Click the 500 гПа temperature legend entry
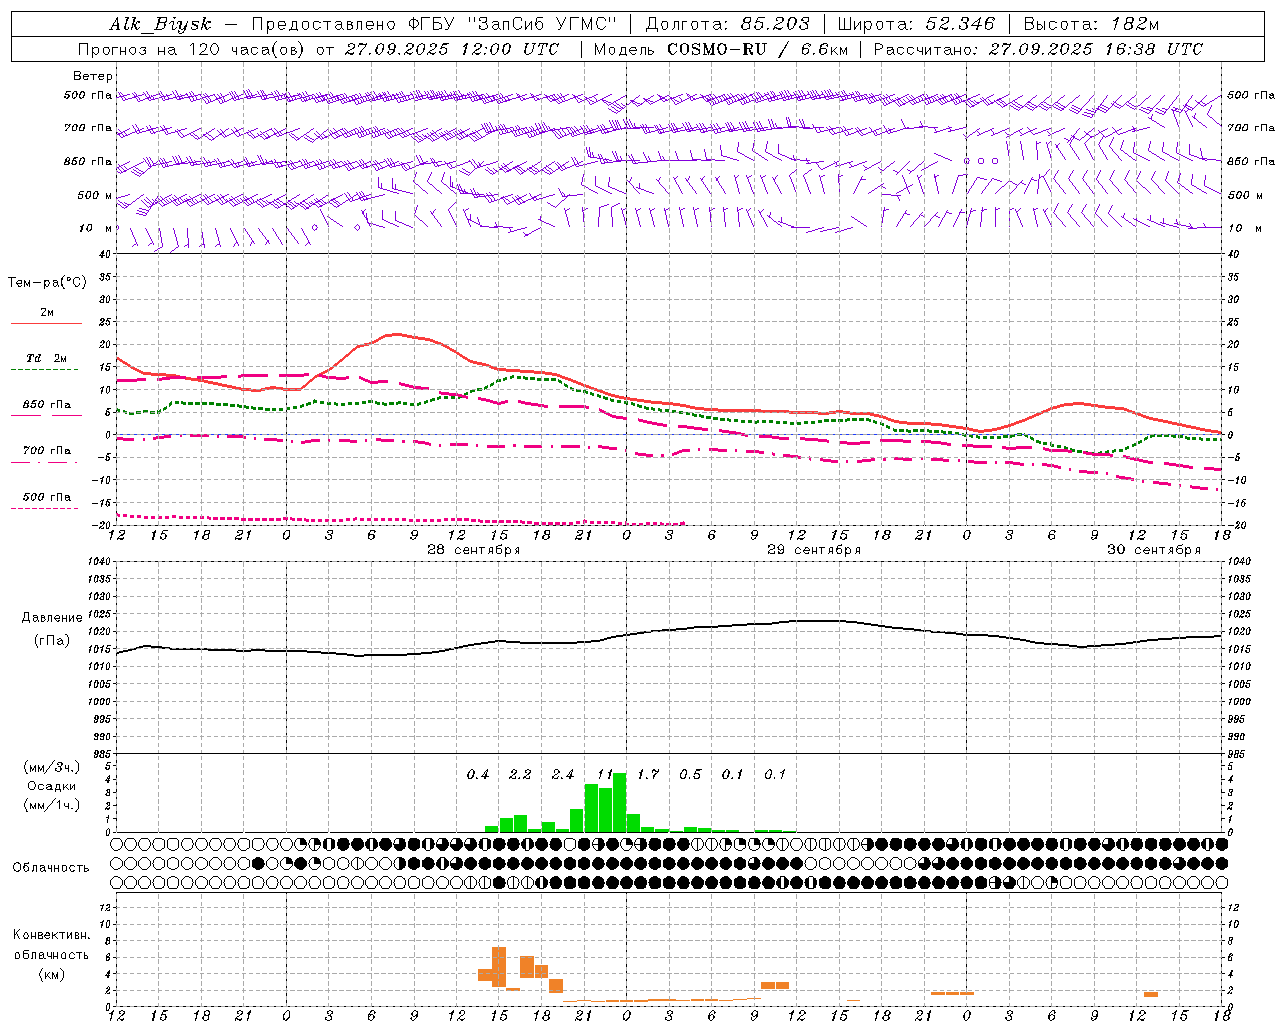Viewport: 1280px width, 1024px height. pyautogui.click(x=47, y=497)
